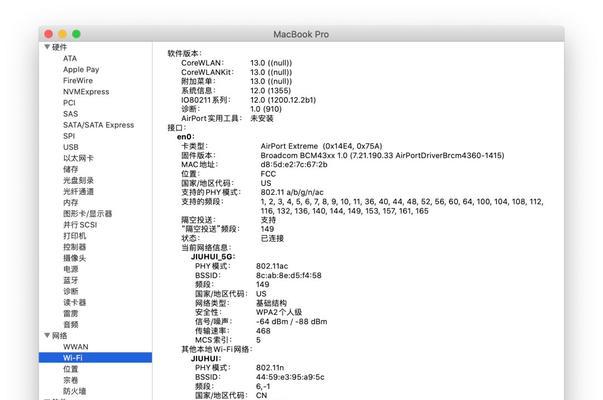Choose PCI in the sidebar

[x=69, y=103]
